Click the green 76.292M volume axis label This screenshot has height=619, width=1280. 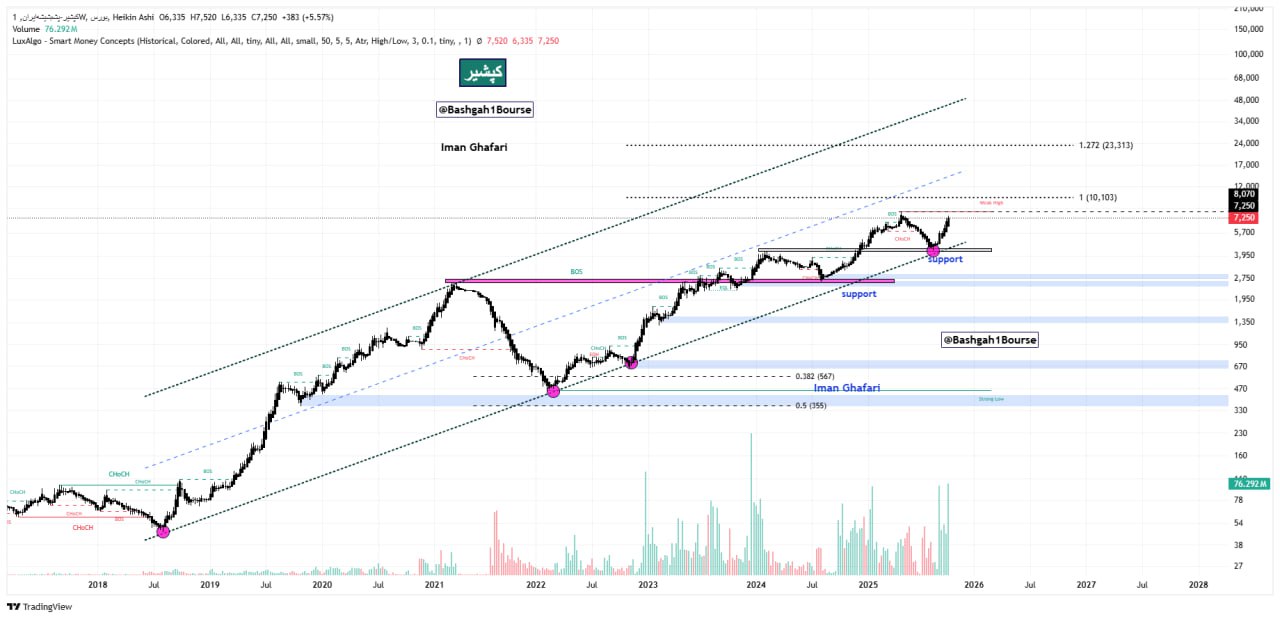1245,484
